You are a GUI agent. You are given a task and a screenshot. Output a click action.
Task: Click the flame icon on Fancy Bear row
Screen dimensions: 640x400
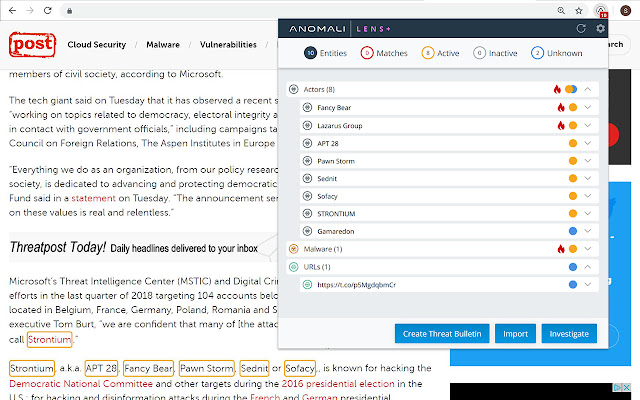[561, 107]
